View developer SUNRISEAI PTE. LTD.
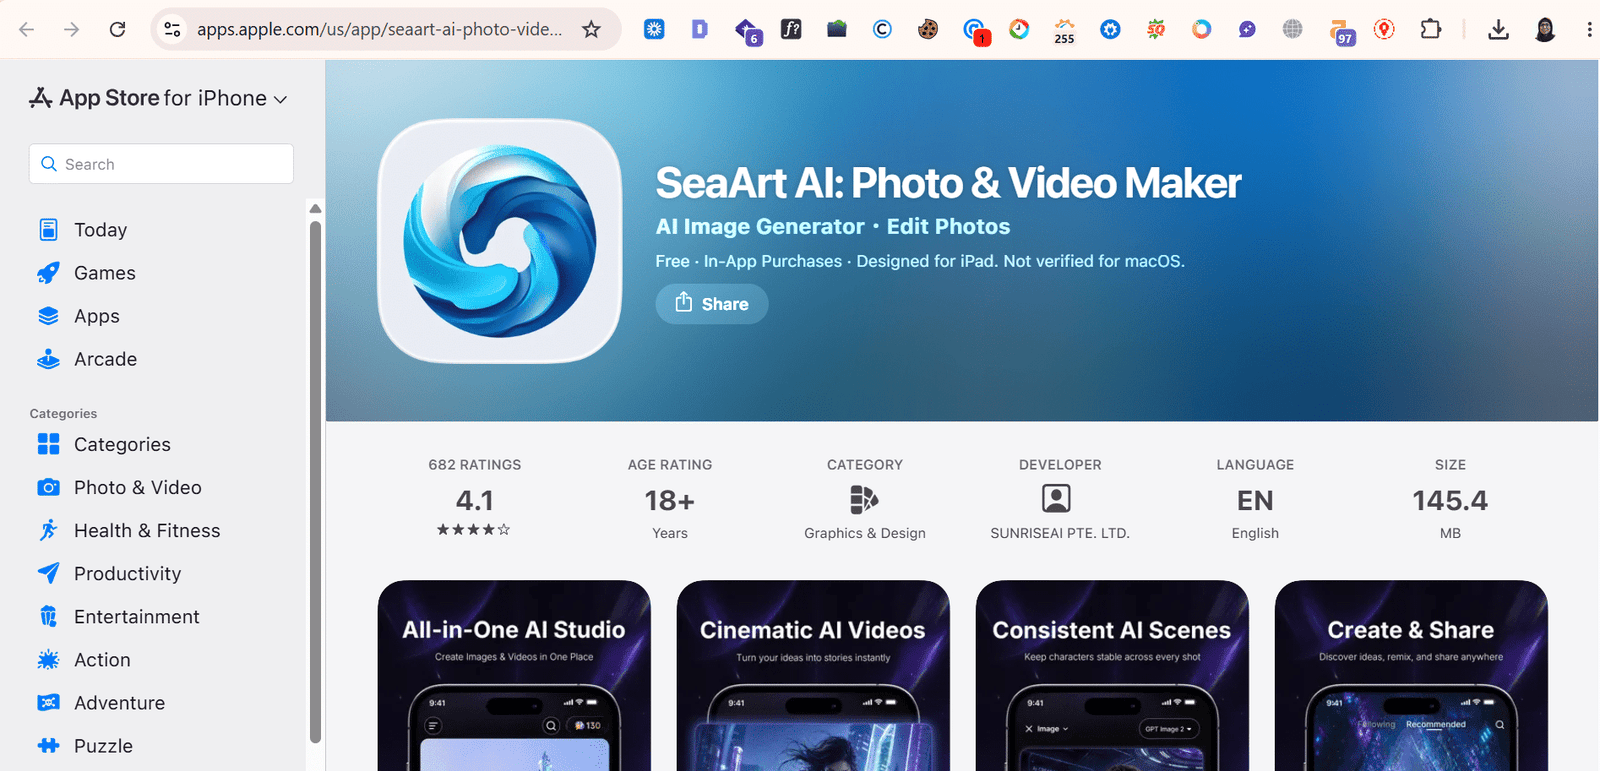The image size is (1600, 771). pos(1060,533)
